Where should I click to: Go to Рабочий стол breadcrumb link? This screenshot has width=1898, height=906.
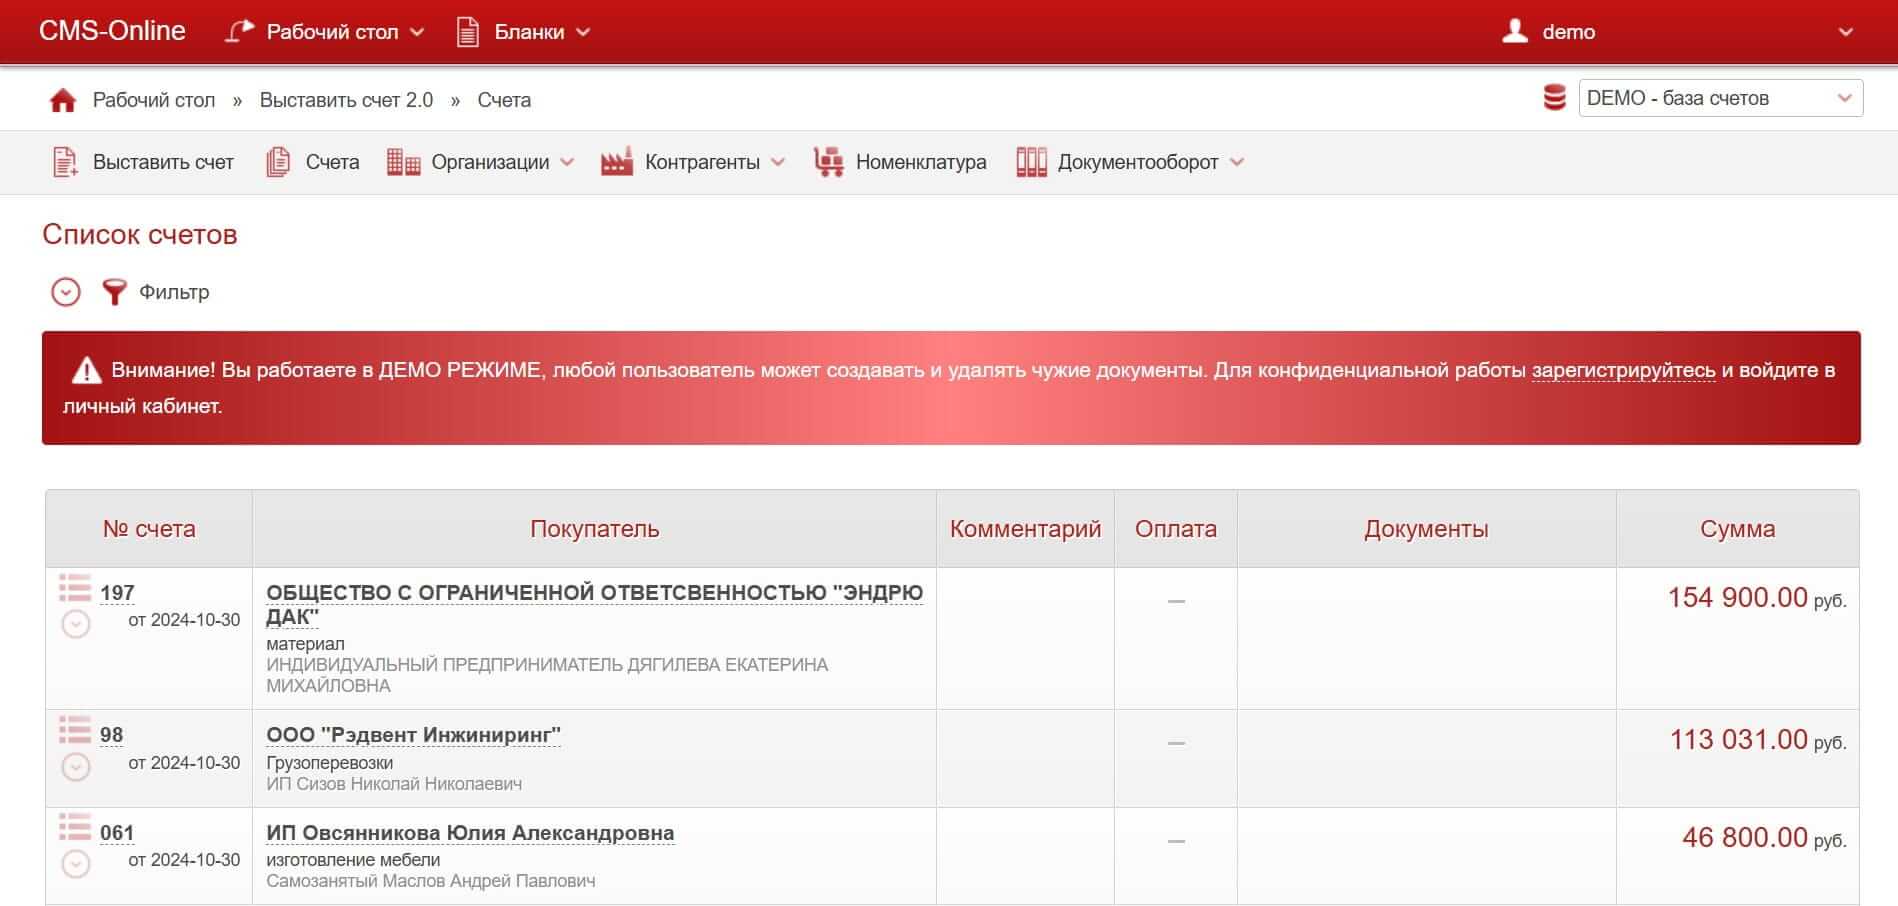coord(154,100)
